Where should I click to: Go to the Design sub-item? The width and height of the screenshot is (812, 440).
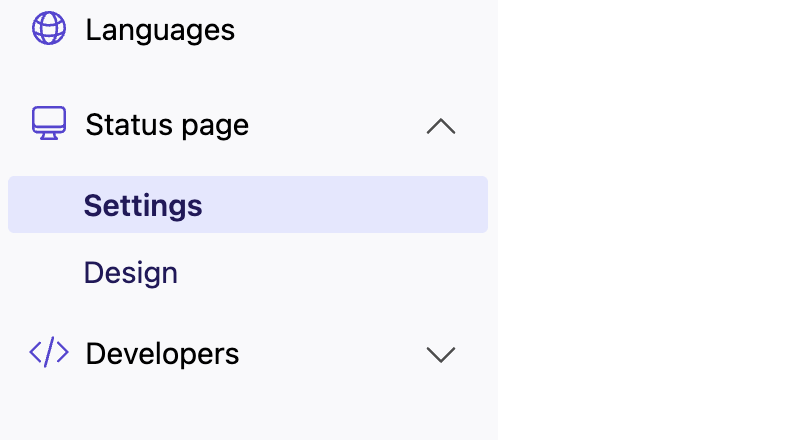point(131,273)
